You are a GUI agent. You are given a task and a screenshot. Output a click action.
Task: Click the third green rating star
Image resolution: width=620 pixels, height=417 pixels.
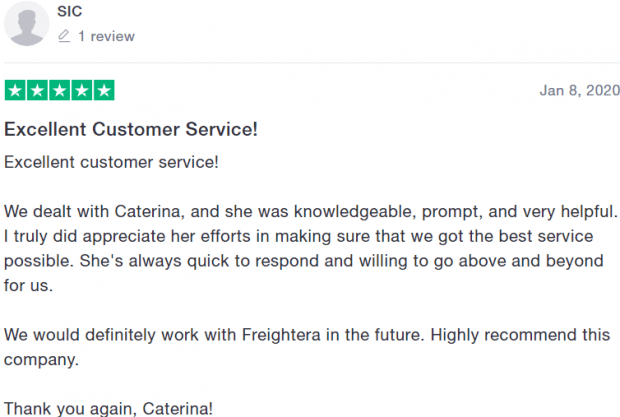60,91
